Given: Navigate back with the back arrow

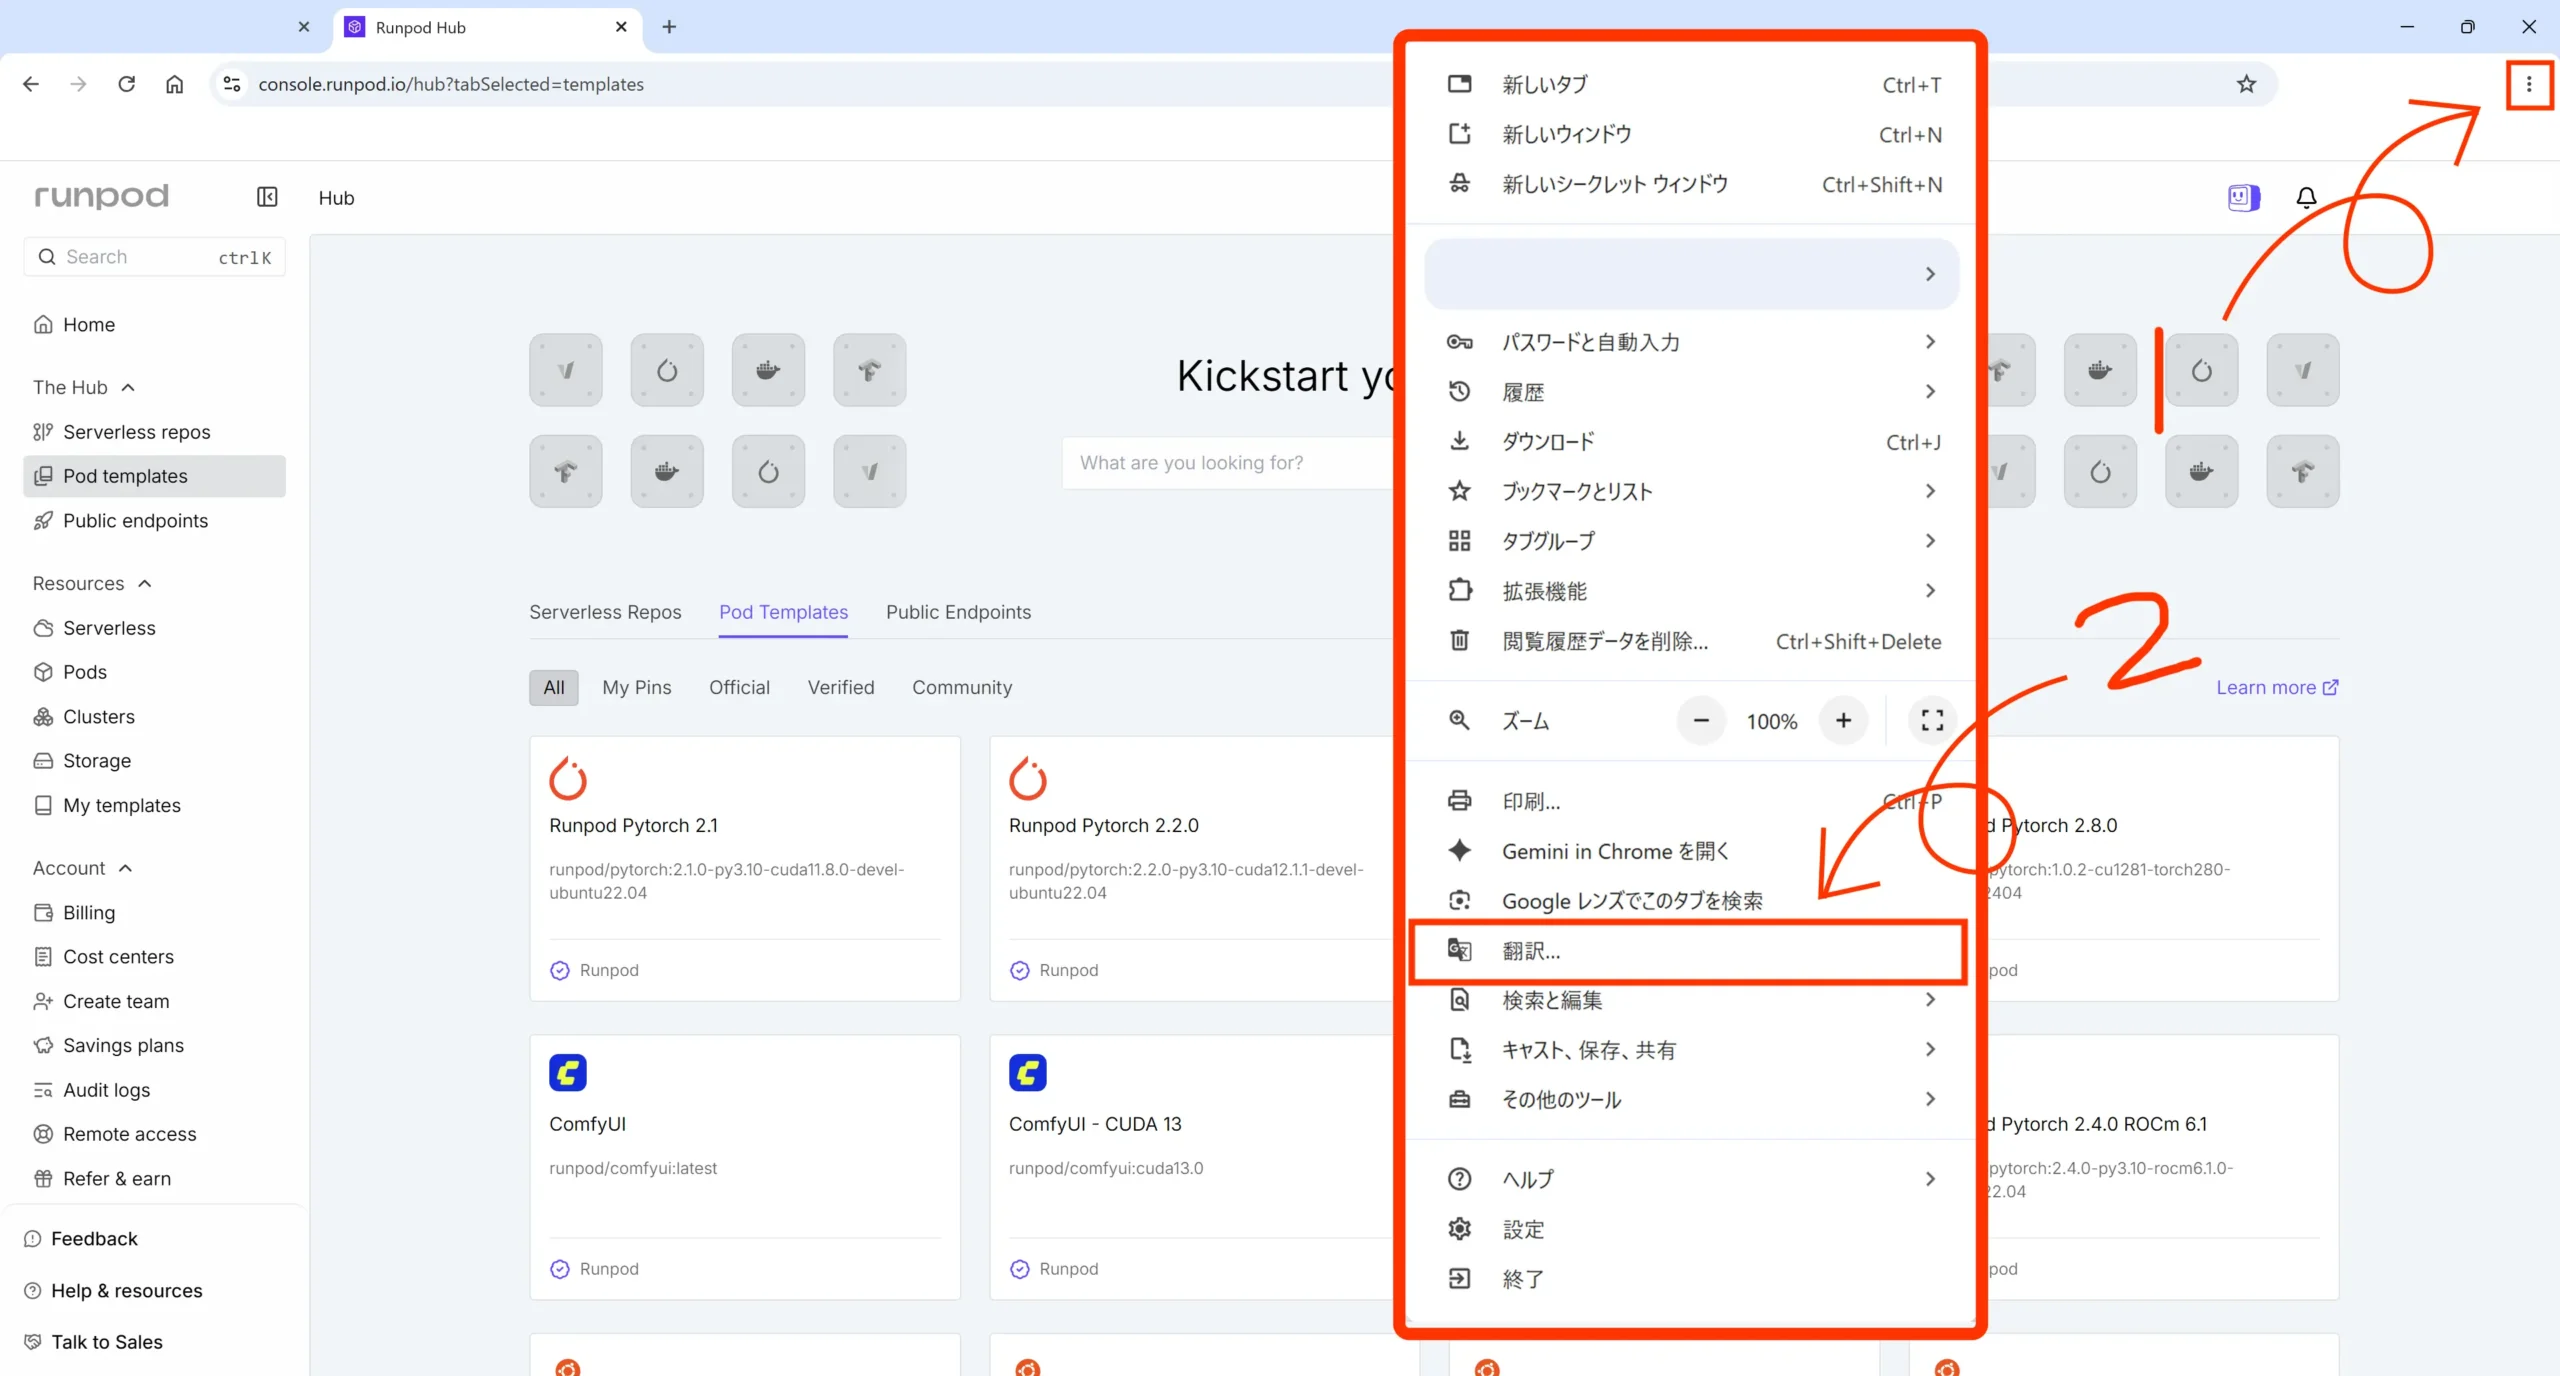Looking at the screenshot, I should [31, 84].
